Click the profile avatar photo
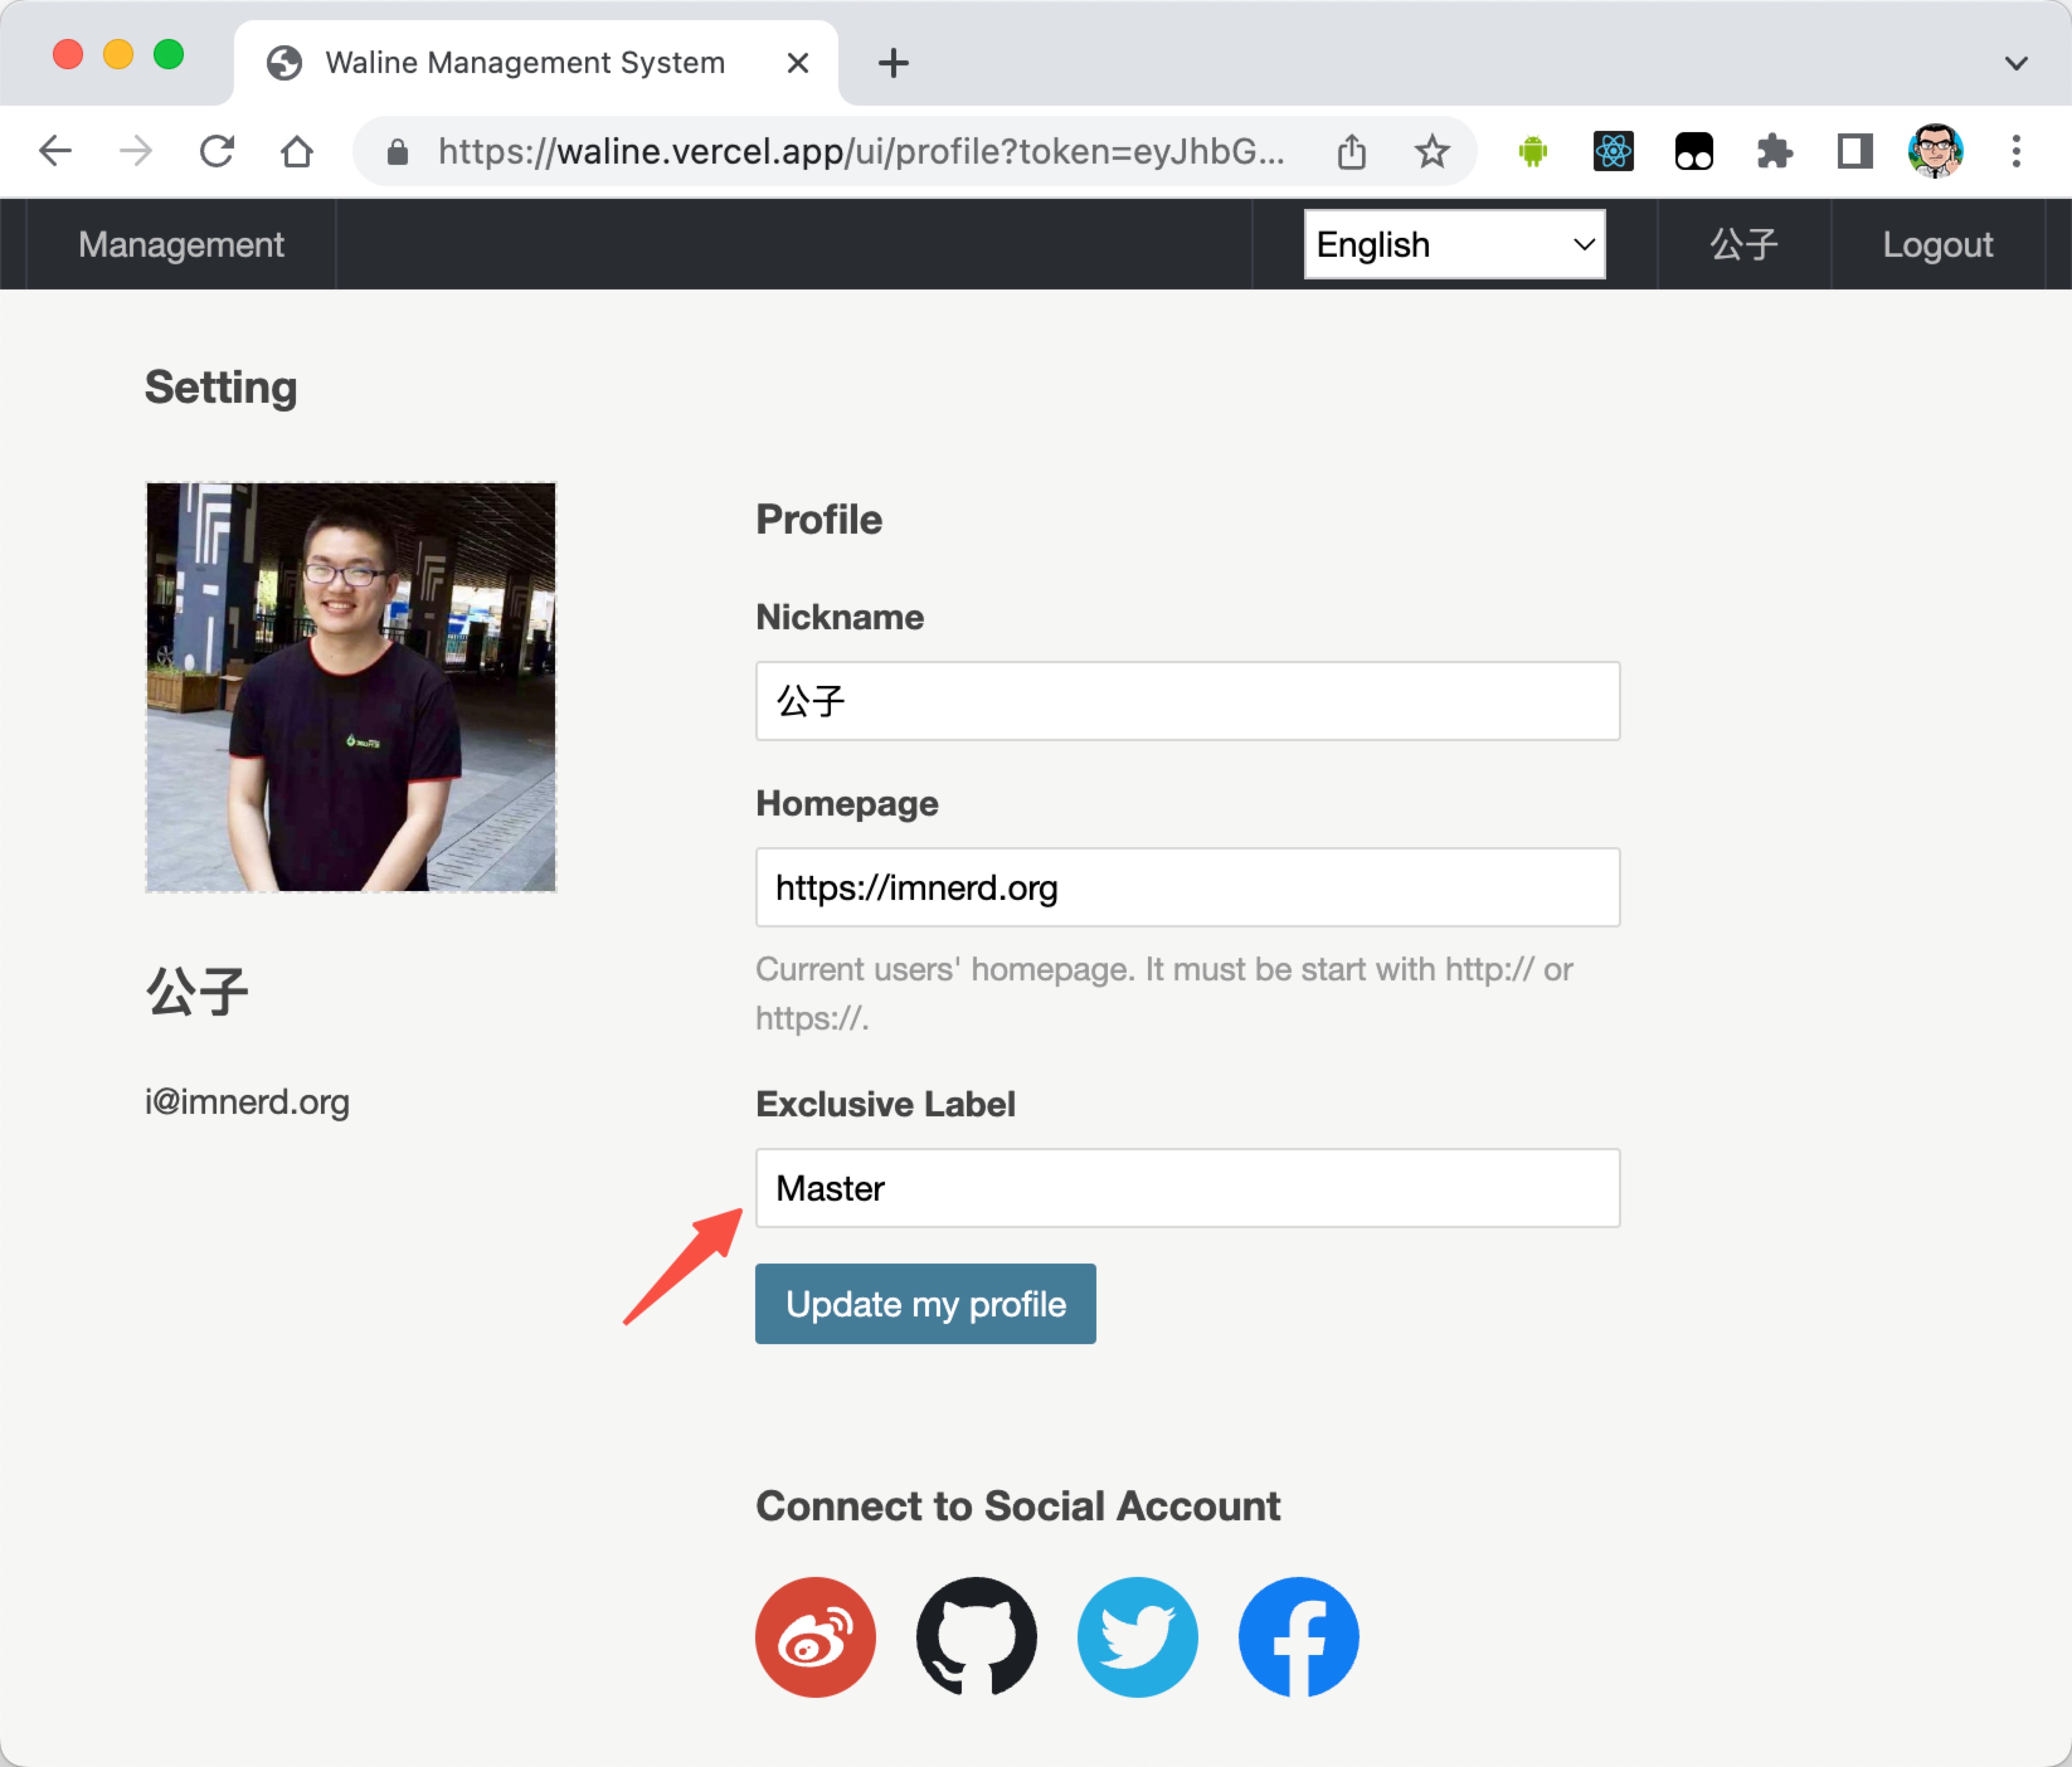The height and width of the screenshot is (1767, 2072). coord(351,687)
